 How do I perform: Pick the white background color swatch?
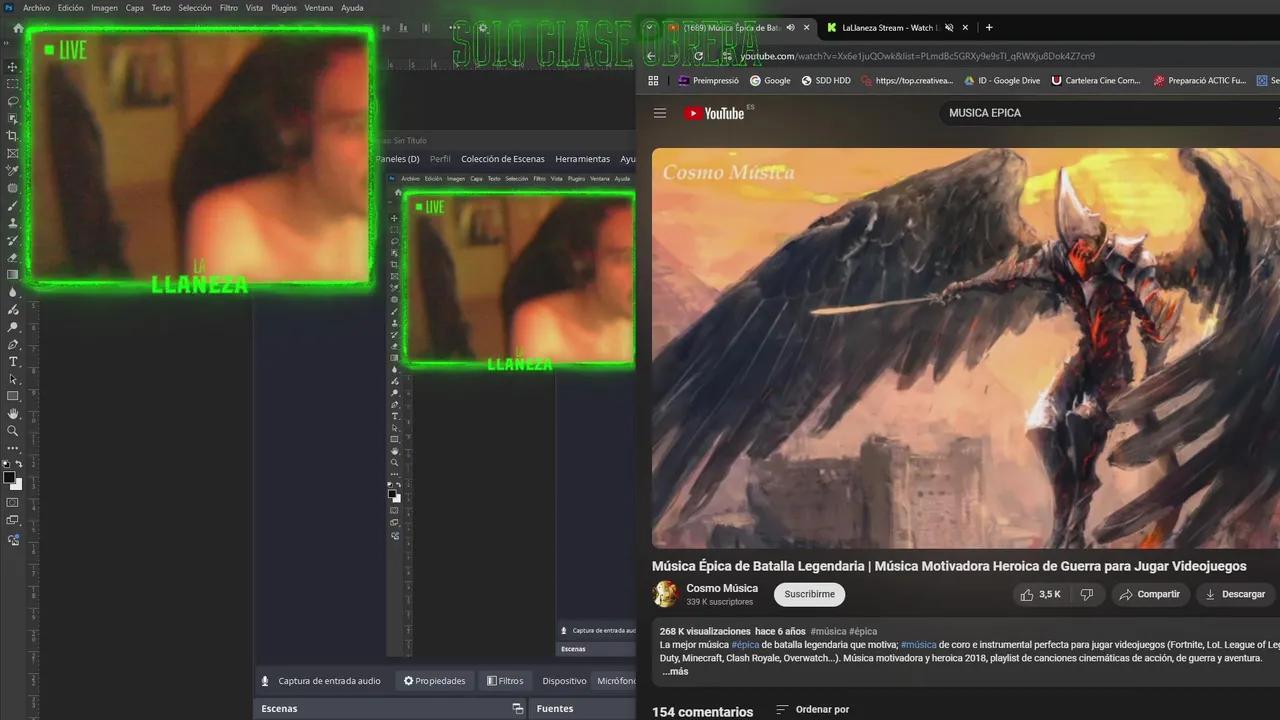(17, 485)
